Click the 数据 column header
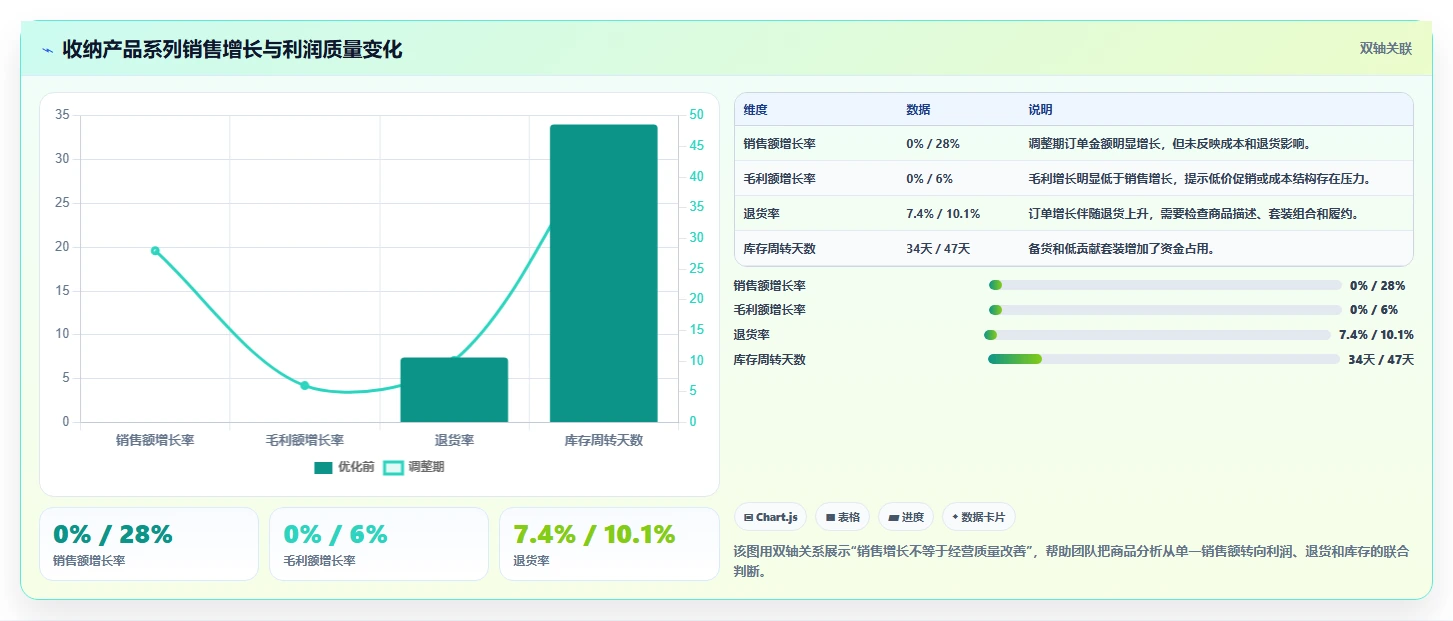The image size is (1453, 621). (x=918, y=110)
